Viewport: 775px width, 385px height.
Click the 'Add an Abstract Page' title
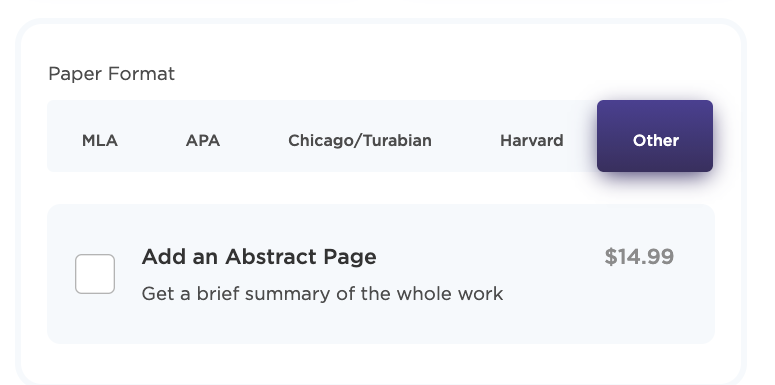[x=258, y=257]
